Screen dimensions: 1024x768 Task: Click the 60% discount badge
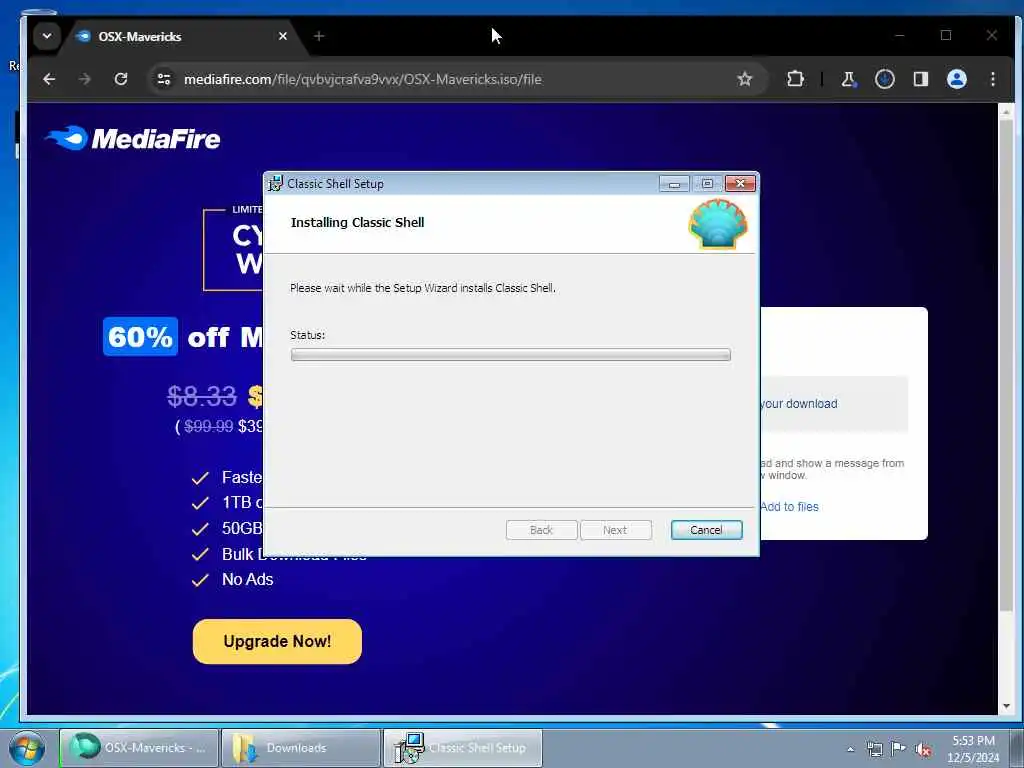140,337
